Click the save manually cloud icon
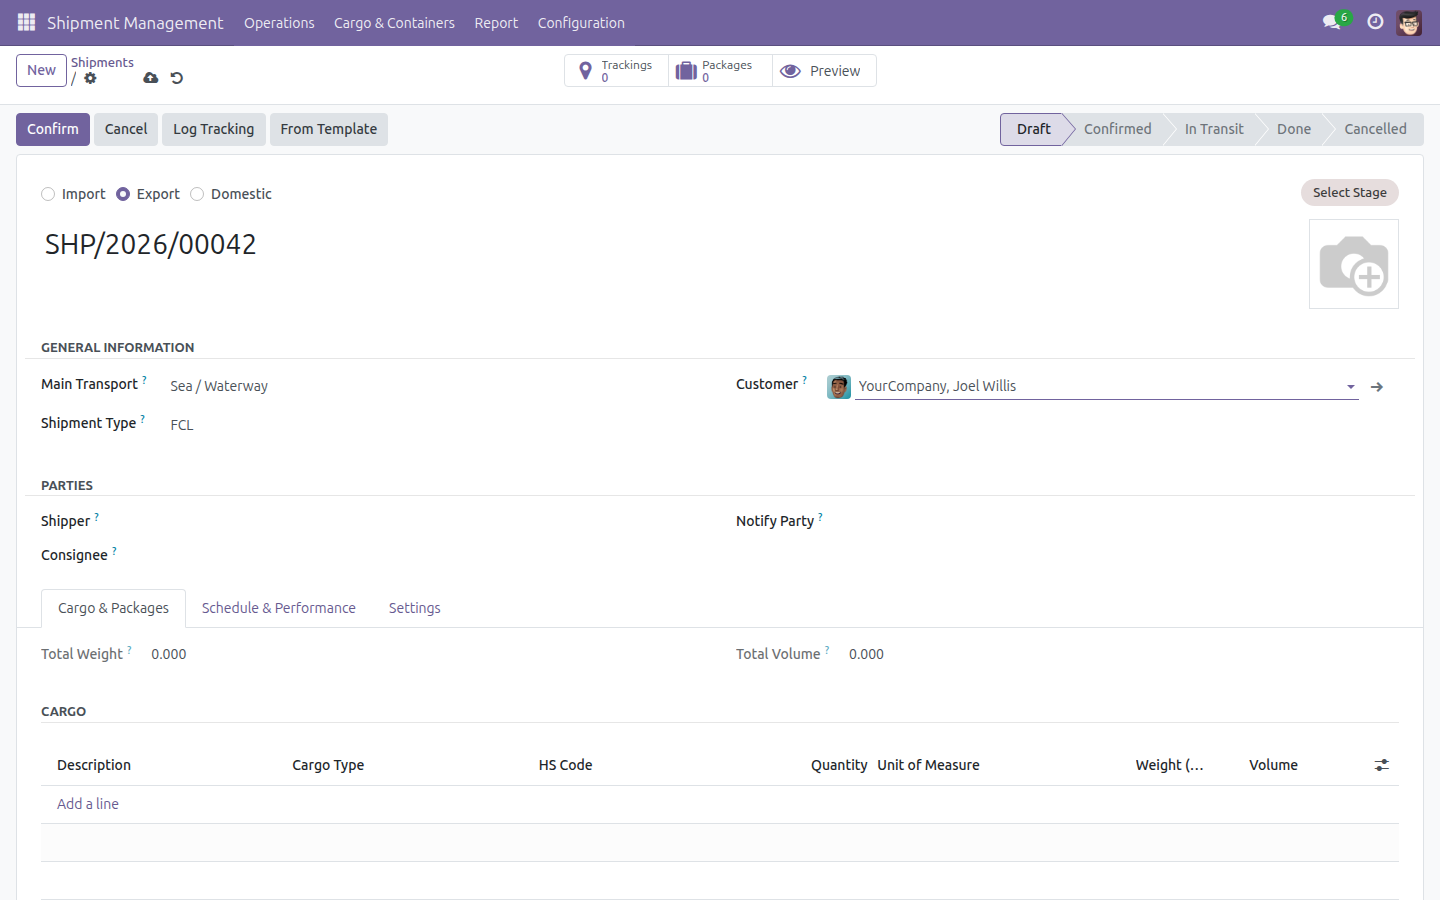1440x900 pixels. 150,78
